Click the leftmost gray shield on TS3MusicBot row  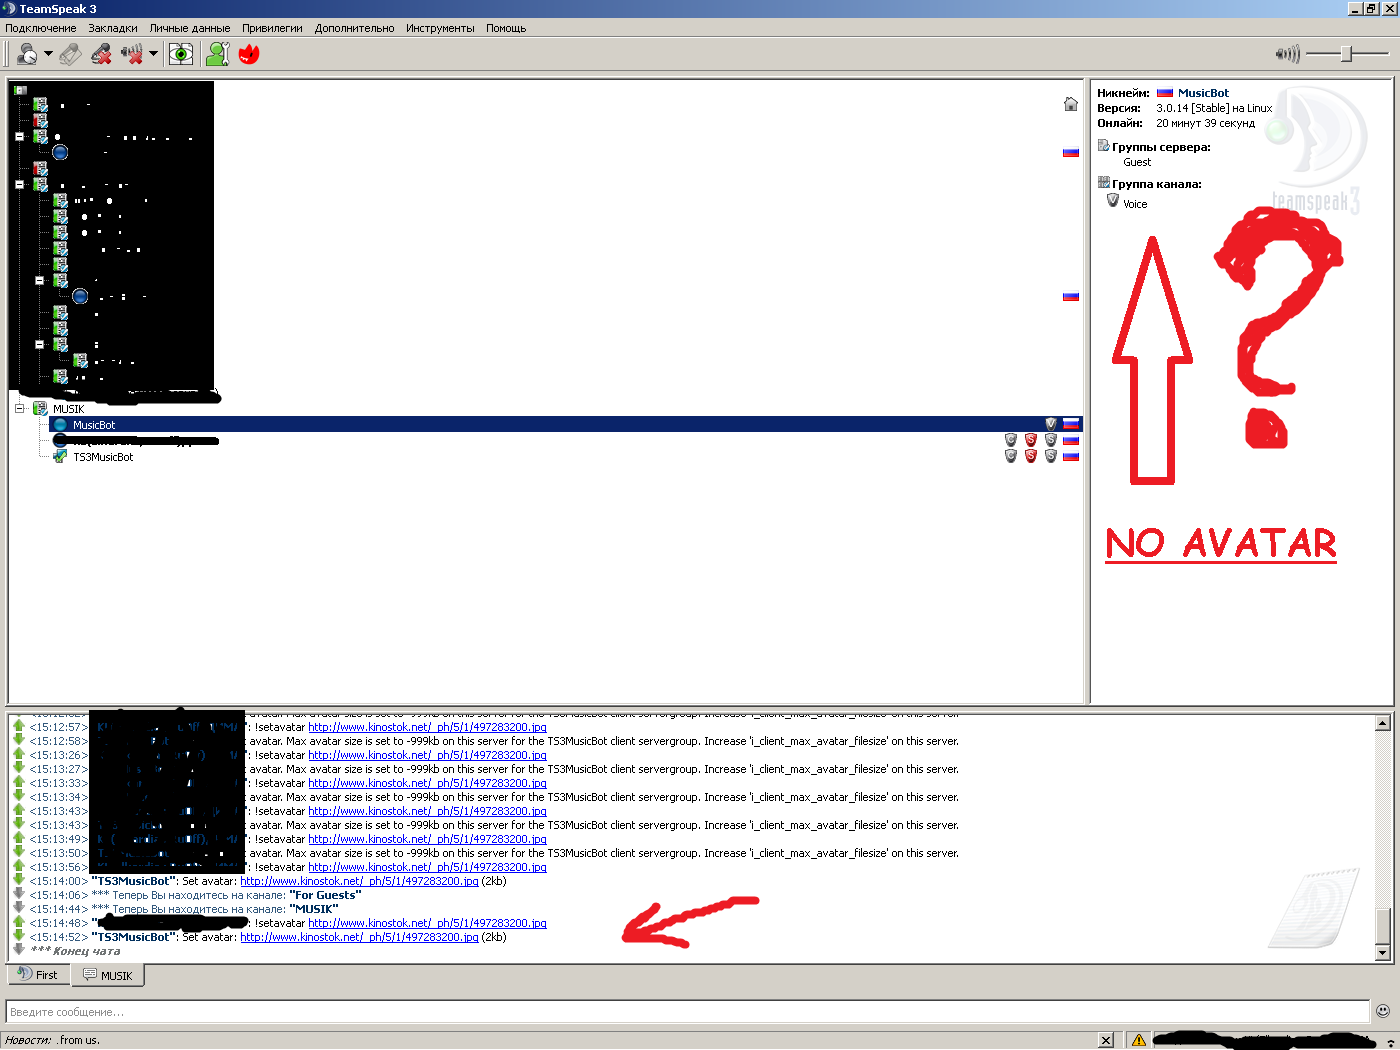pos(1011,456)
